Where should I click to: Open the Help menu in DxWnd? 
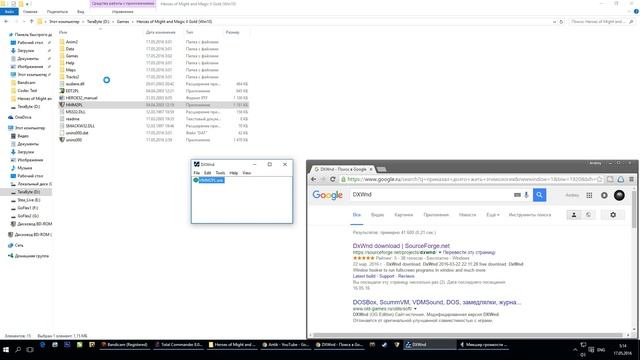pyautogui.click(x=233, y=173)
